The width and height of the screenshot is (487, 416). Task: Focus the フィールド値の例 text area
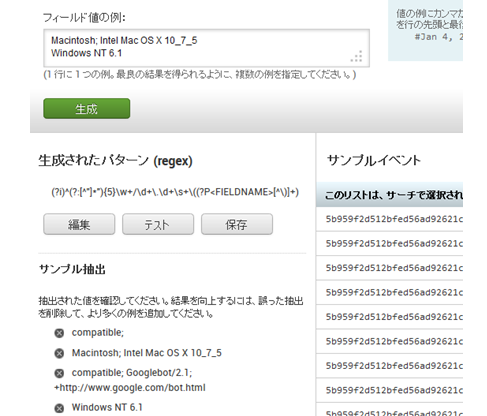pos(206,48)
